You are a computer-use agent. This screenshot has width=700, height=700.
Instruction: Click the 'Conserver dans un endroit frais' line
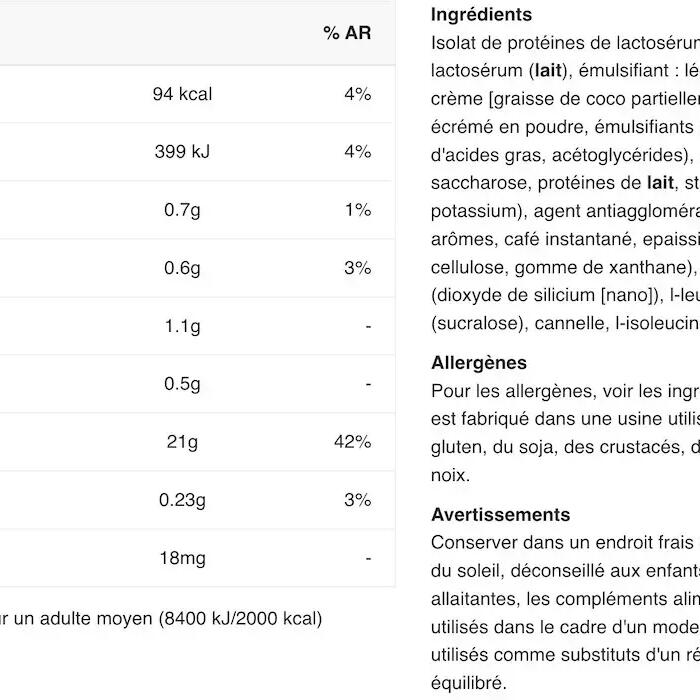point(562,543)
